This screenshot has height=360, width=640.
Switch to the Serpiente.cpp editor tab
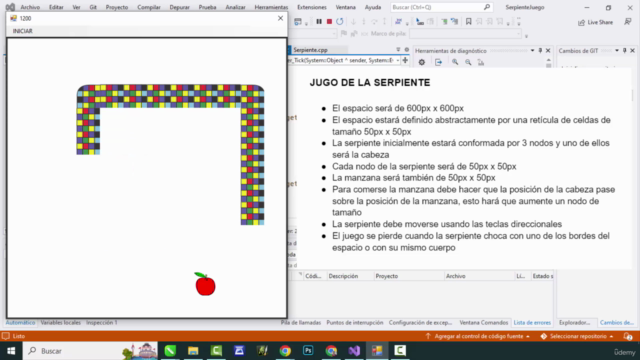[x=311, y=50]
